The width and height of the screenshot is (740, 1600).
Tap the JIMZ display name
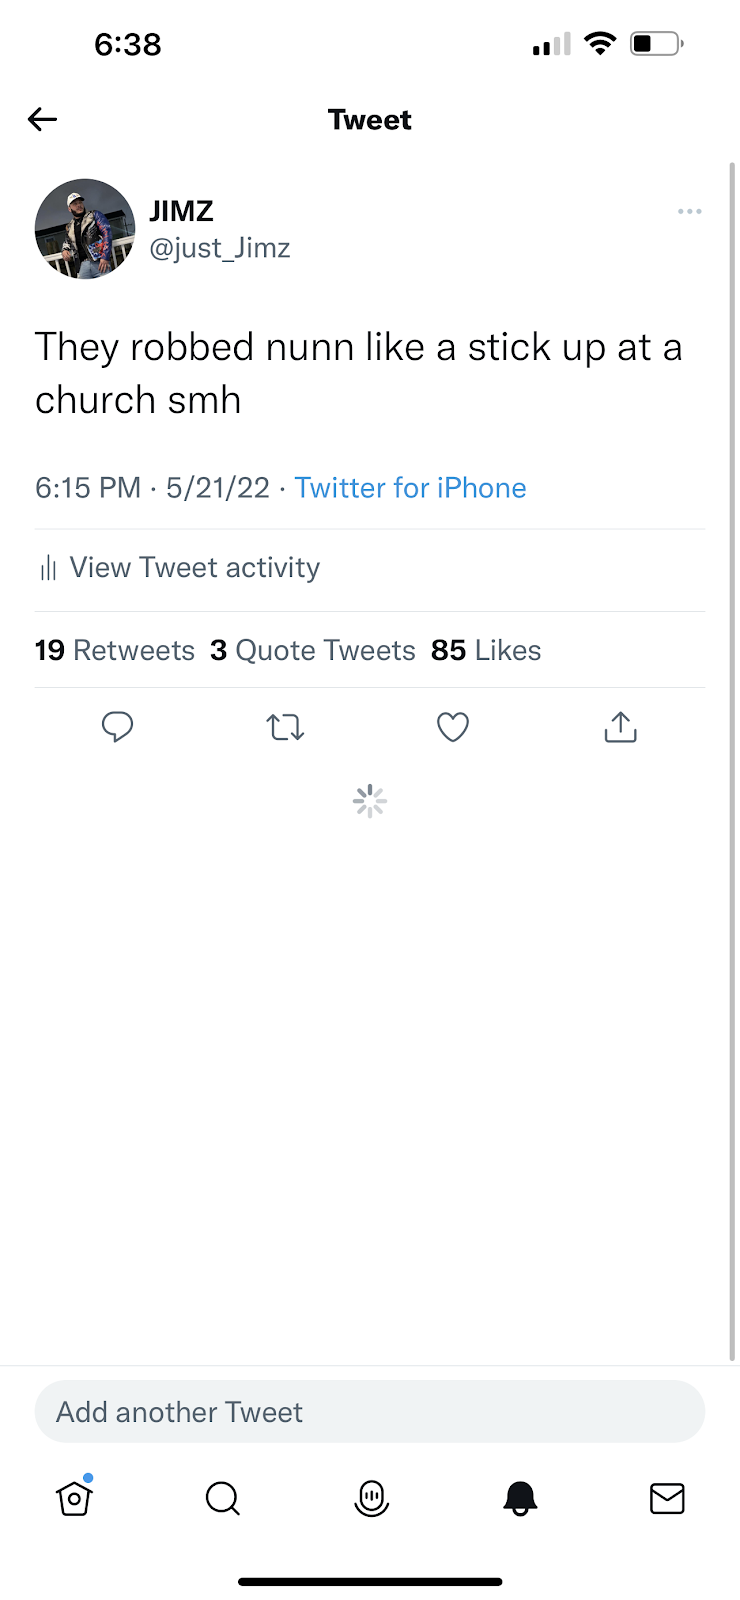(181, 211)
